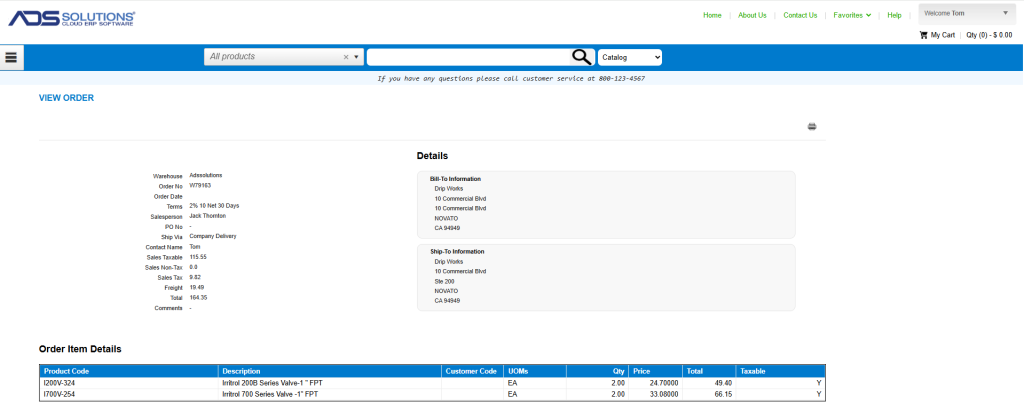
Task: Click the order total 164.35
Action: click(x=199, y=297)
